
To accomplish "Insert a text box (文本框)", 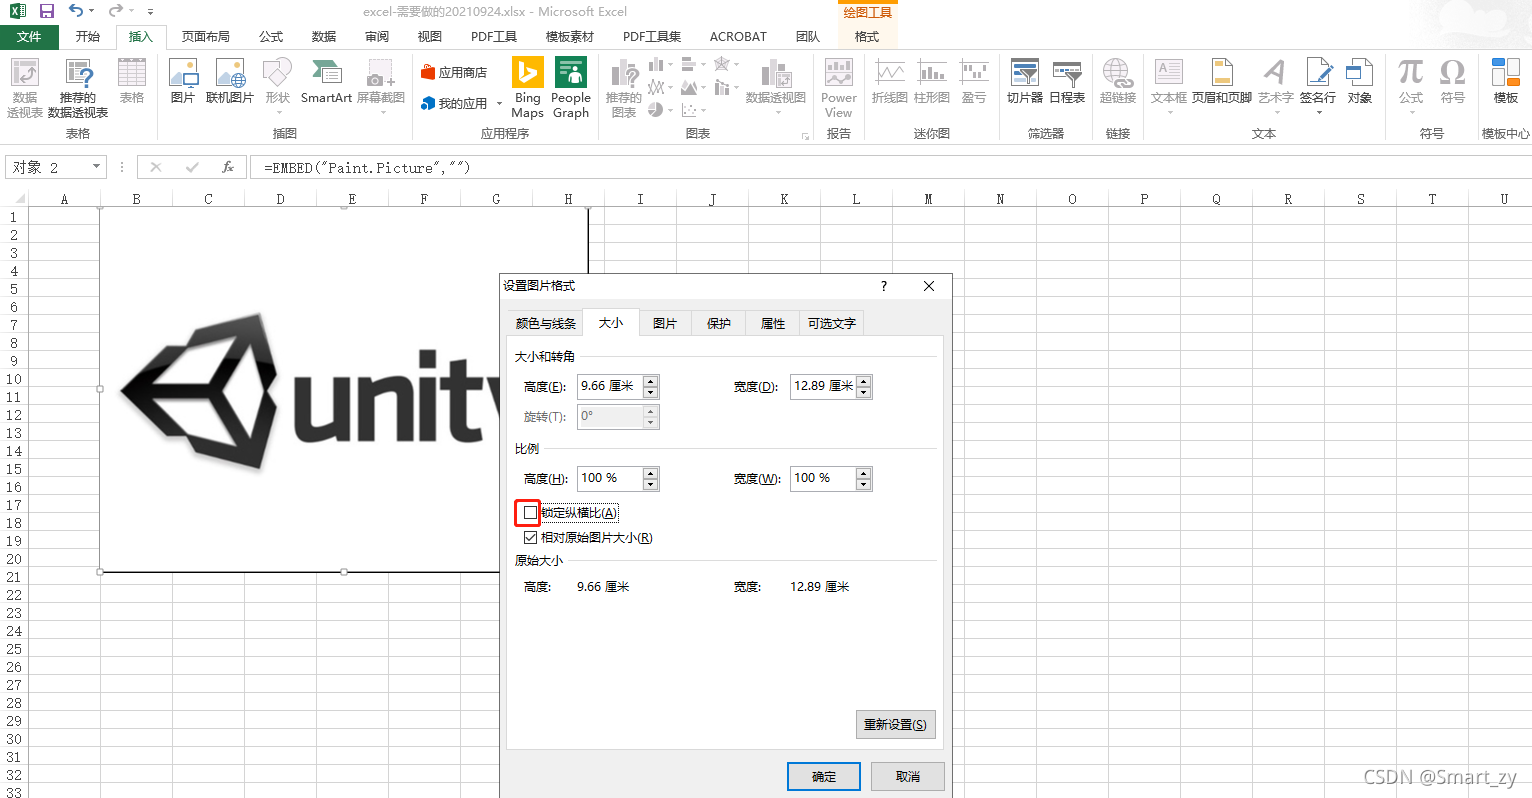I will click(x=1169, y=85).
